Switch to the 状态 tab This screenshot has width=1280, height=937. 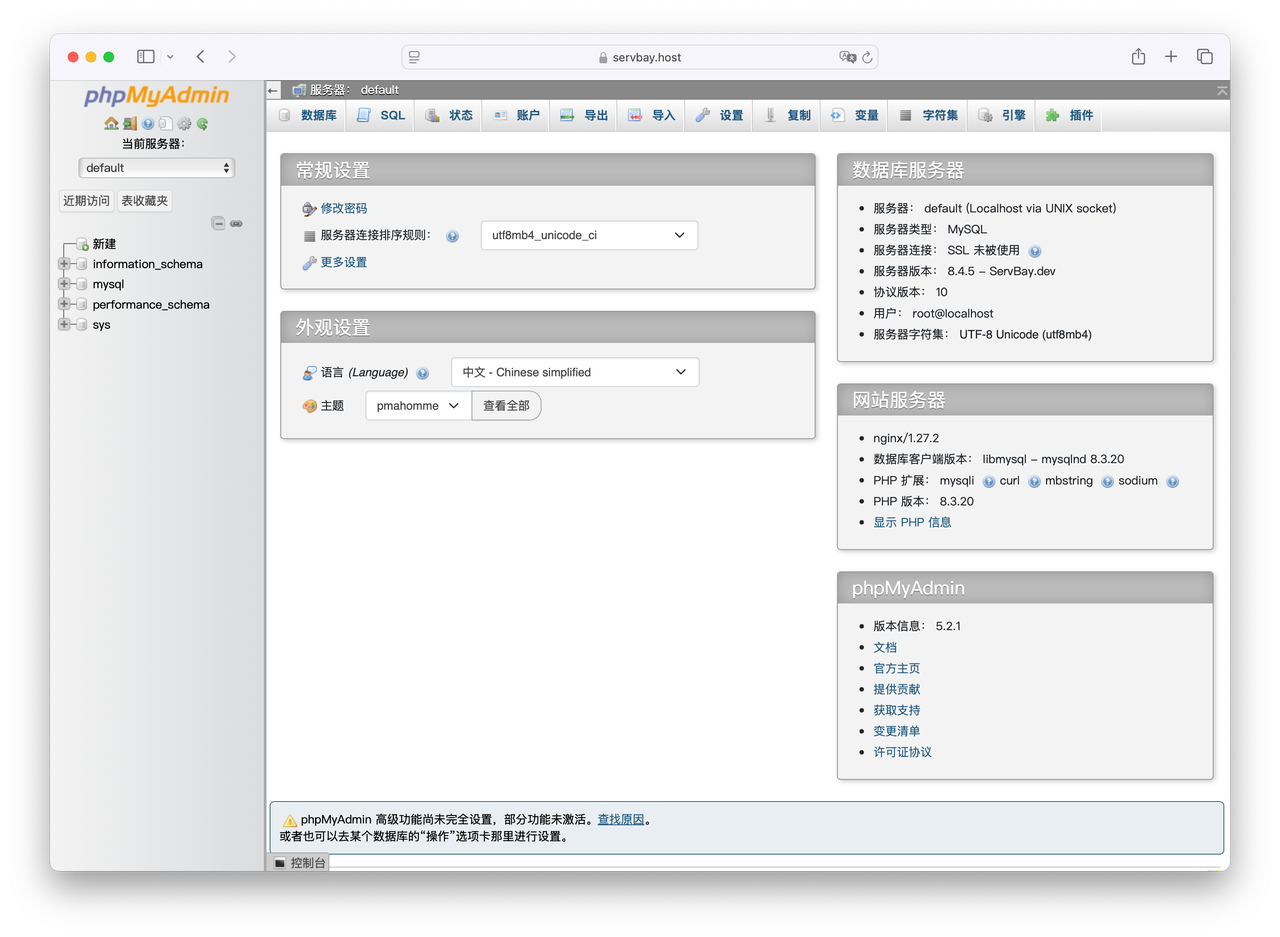pyautogui.click(x=448, y=116)
